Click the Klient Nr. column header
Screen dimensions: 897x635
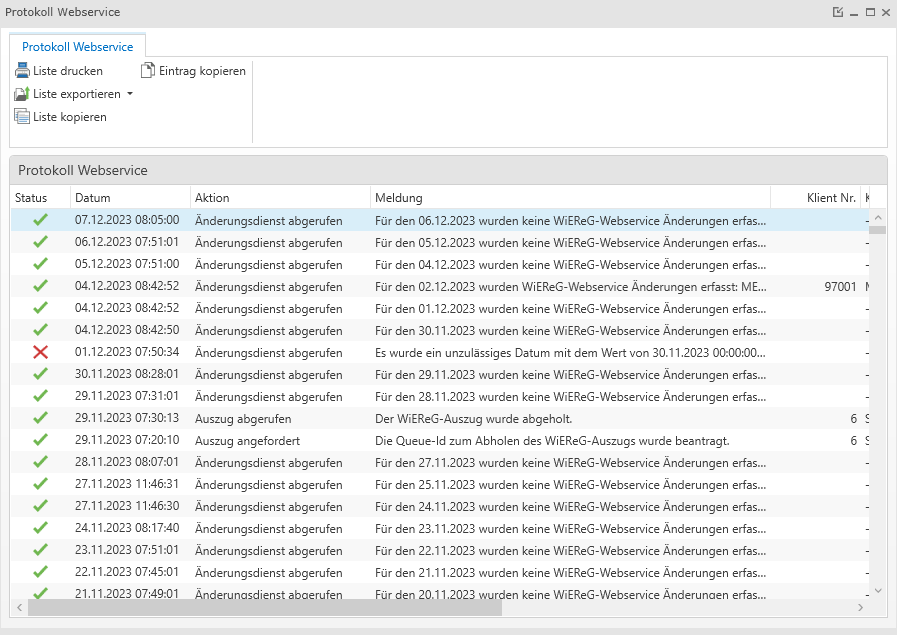[830, 198]
